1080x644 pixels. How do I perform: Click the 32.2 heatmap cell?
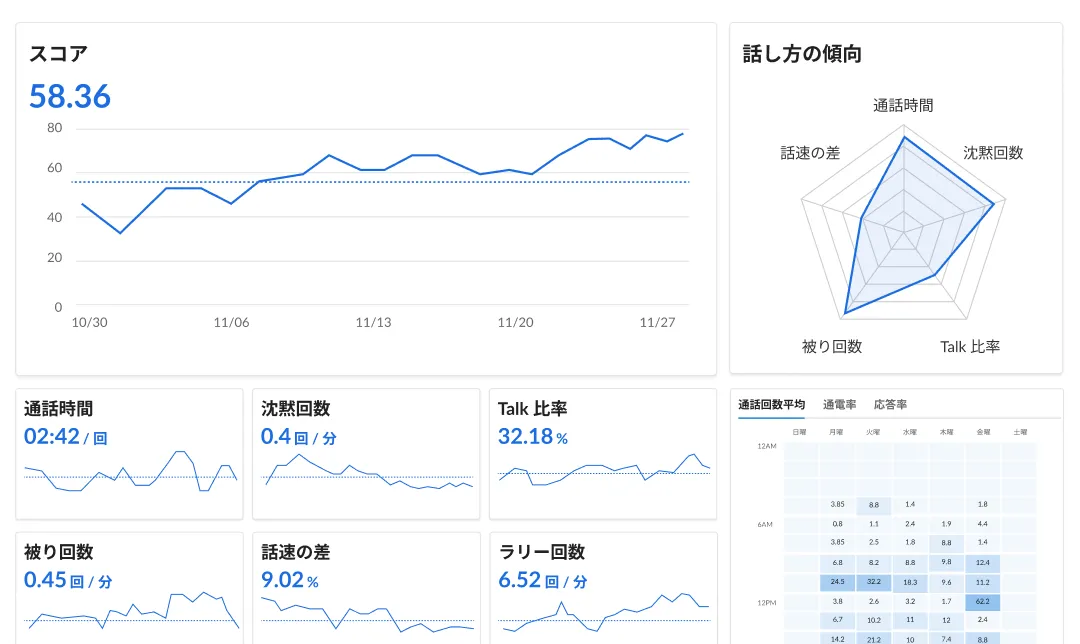[x=873, y=581]
